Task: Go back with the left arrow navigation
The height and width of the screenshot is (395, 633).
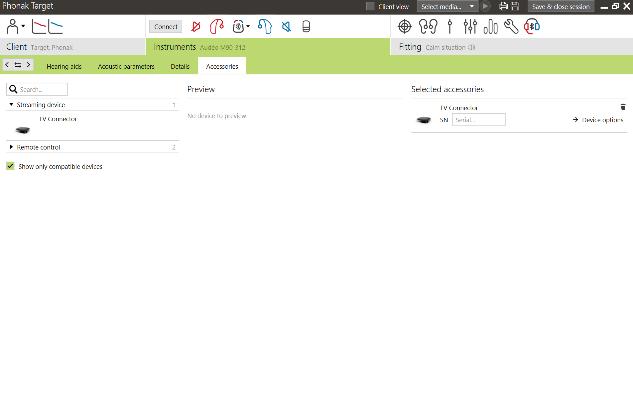Action: (x=7, y=65)
